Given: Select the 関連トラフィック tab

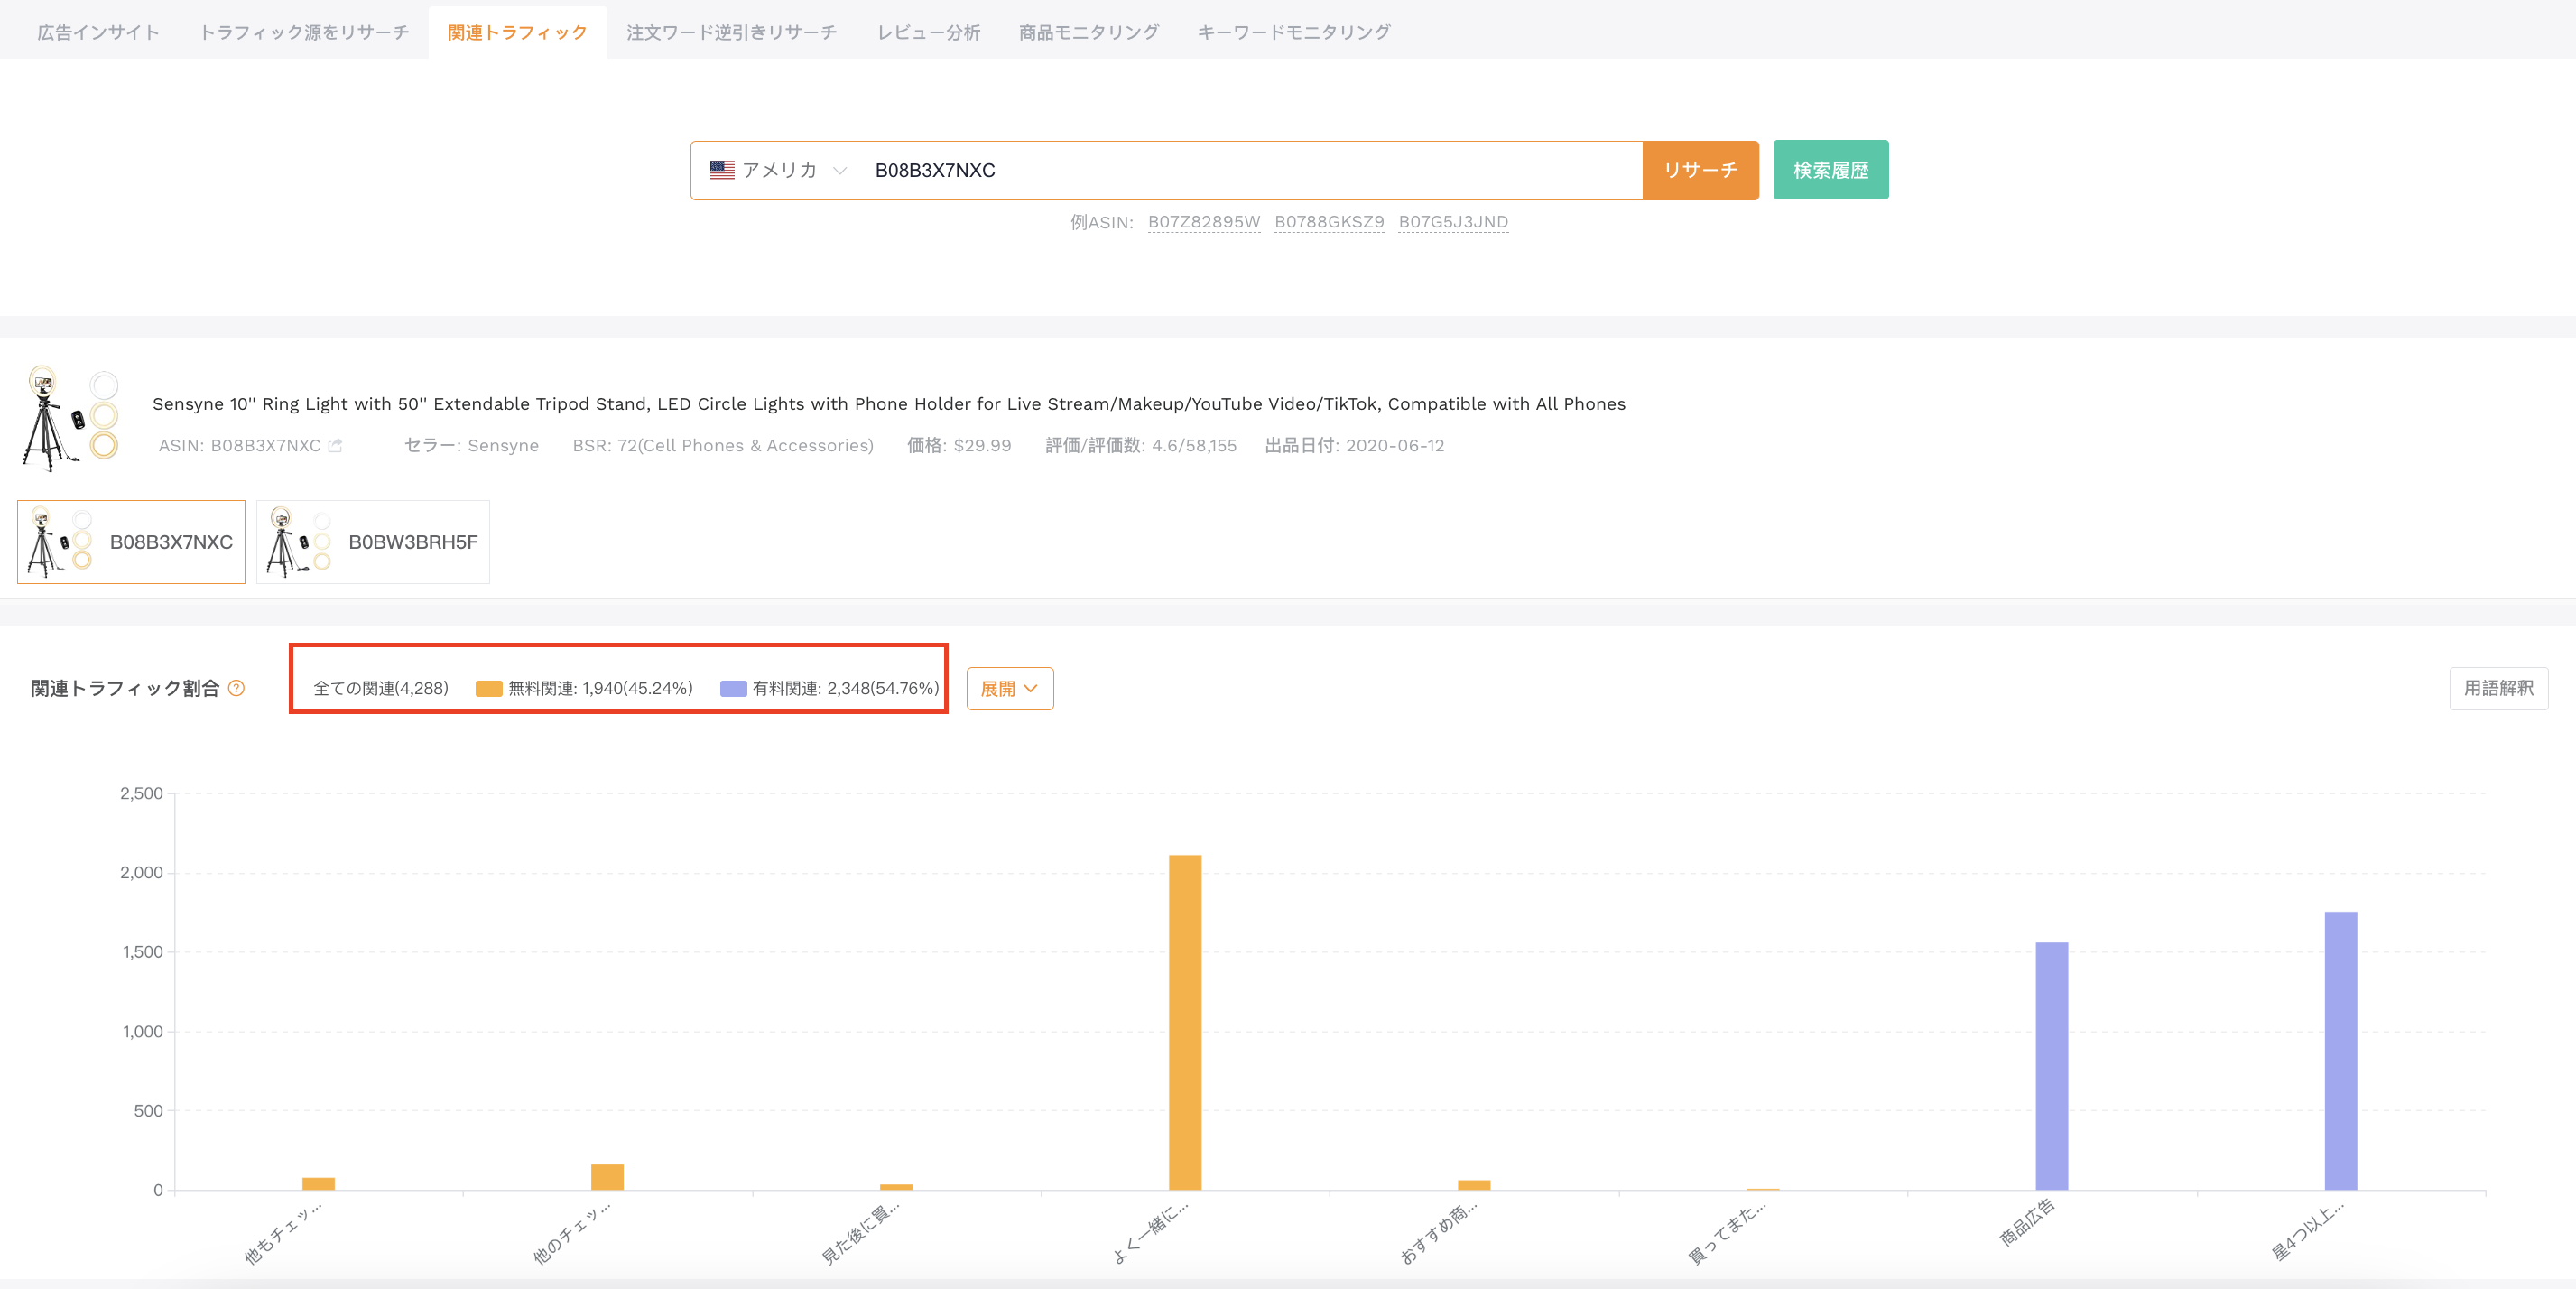Looking at the screenshot, I should [x=517, y=32].
